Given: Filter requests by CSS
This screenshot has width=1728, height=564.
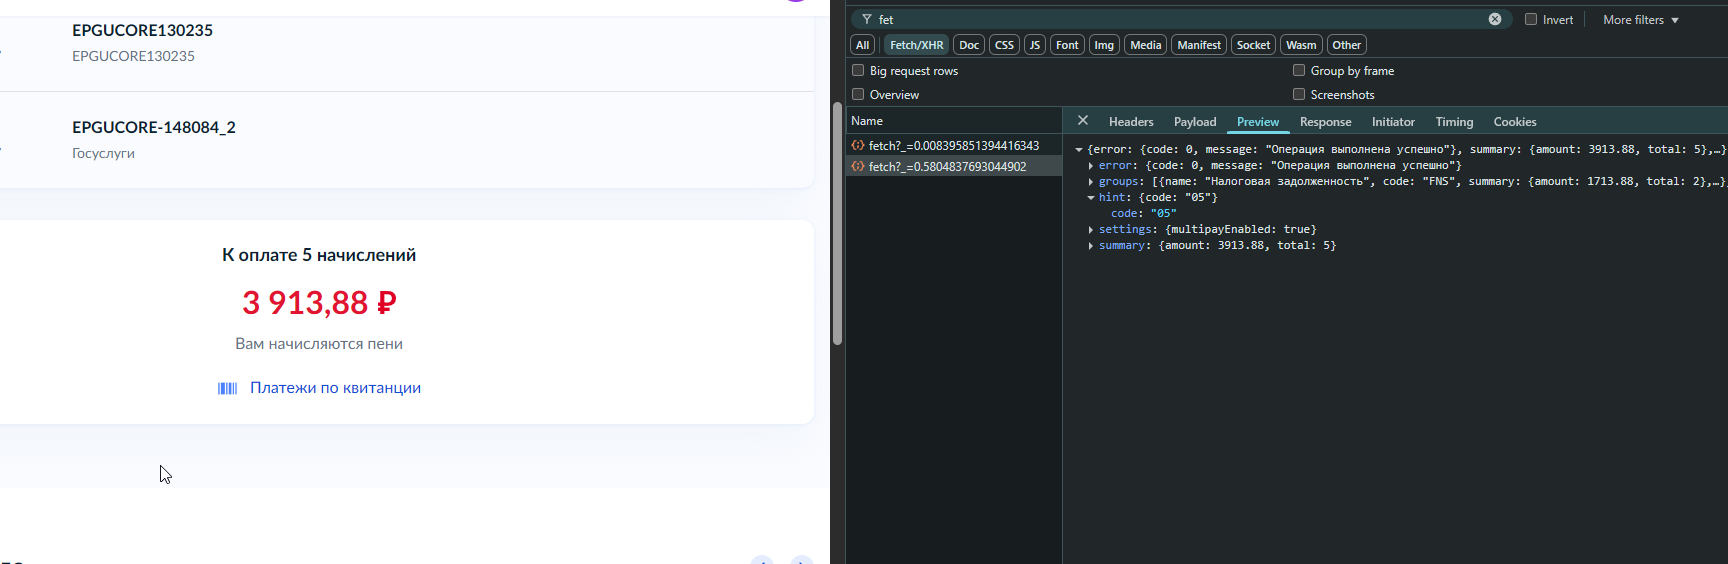Looking at the screenshot, I should (1004, 45).
